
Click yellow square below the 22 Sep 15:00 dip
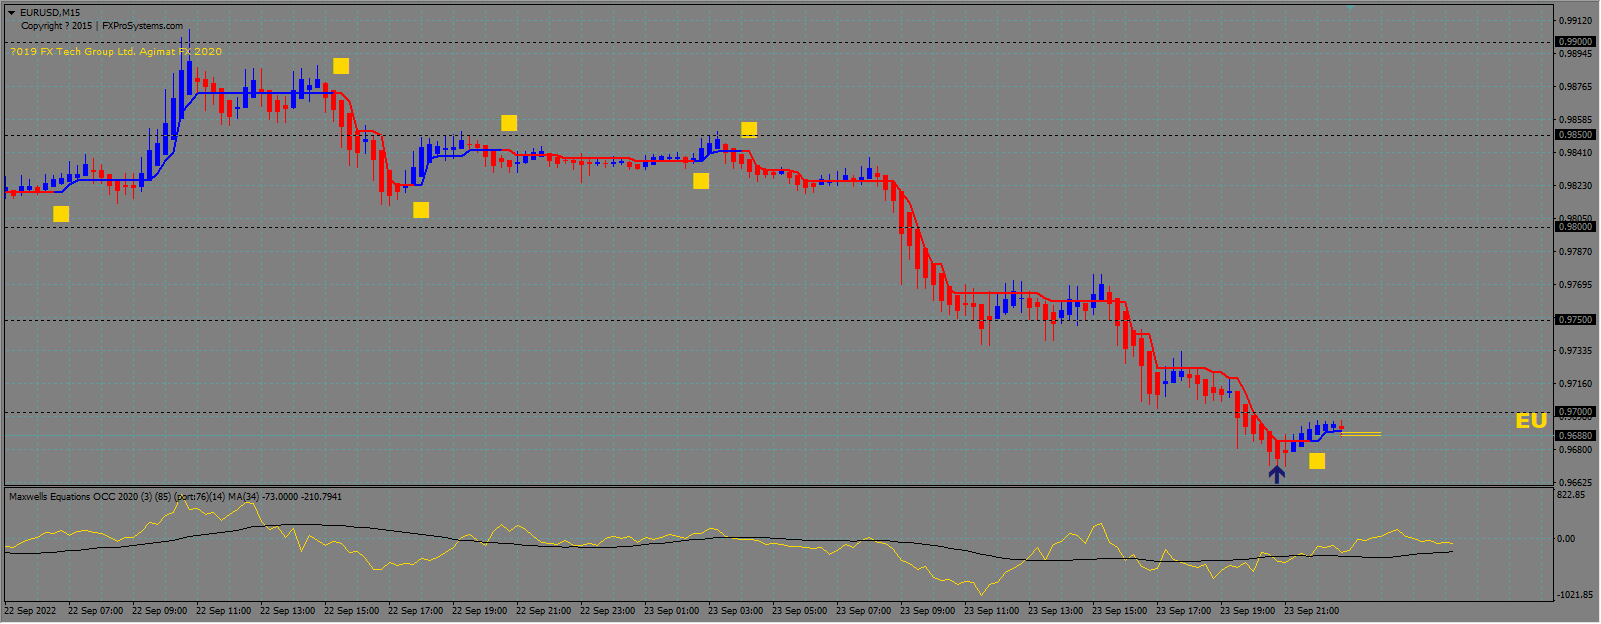(421, 210)
